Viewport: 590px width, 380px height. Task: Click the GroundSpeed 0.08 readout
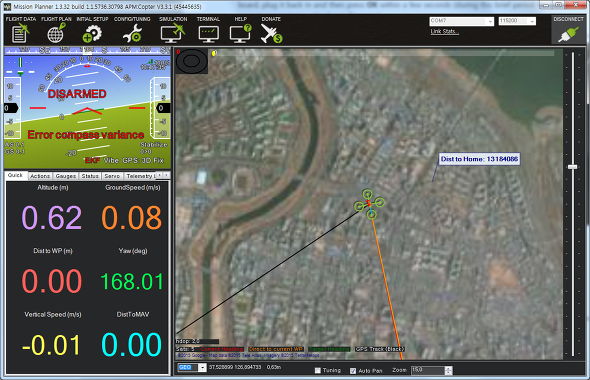(132, 218)
